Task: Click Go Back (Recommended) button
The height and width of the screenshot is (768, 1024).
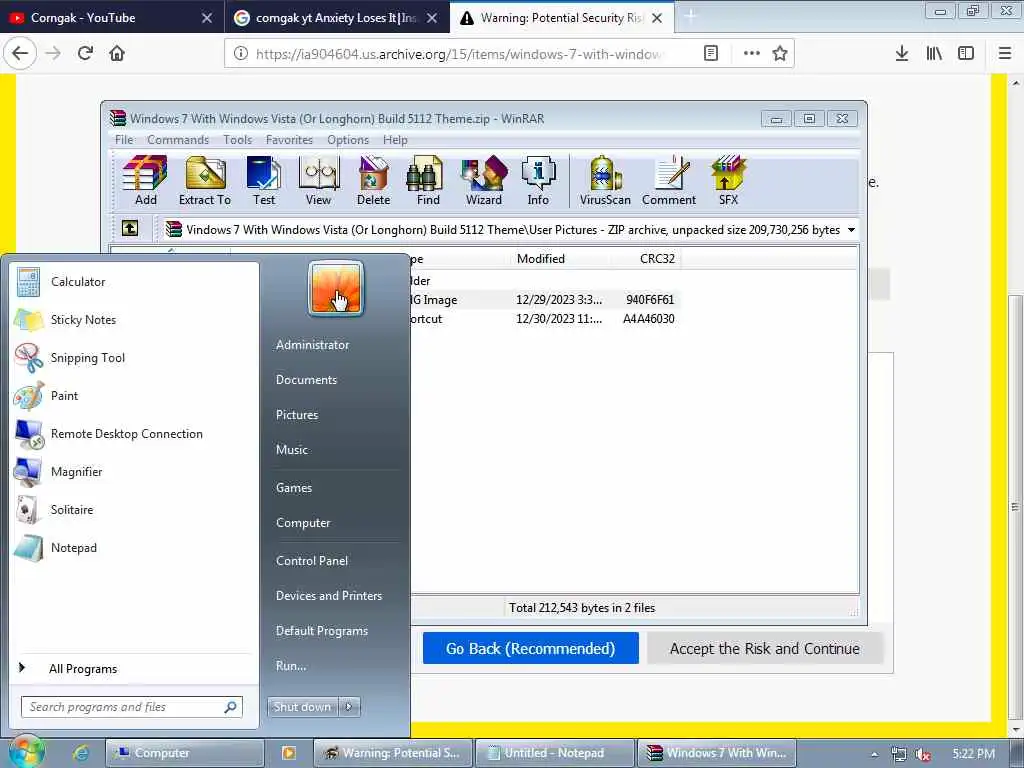Action: pyautogui.click(x=530, y=648)
